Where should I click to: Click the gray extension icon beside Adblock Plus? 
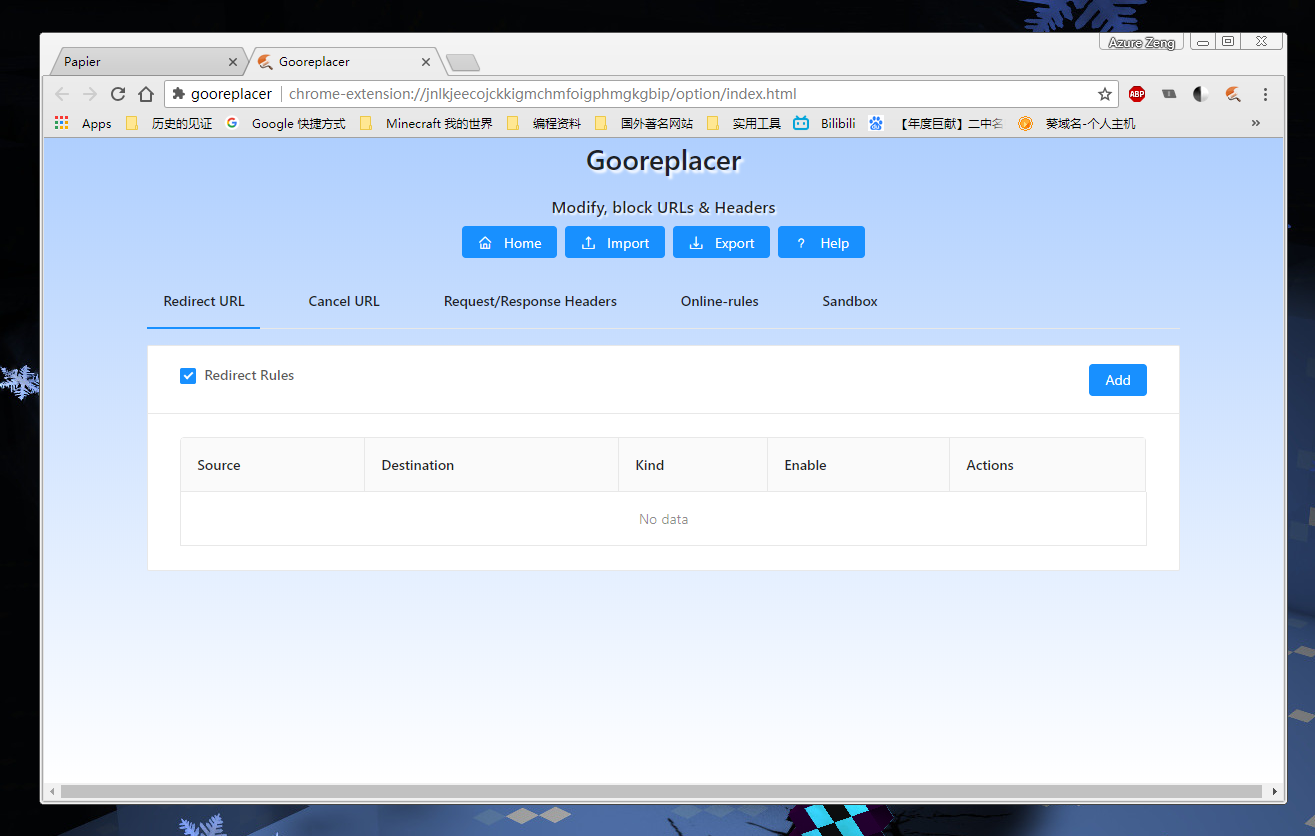point(1169,94)
